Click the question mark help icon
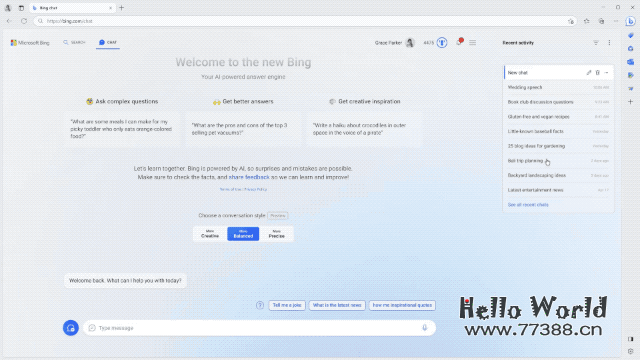The height and width of the screenshot is (360, 640). (x=260, y=305)
